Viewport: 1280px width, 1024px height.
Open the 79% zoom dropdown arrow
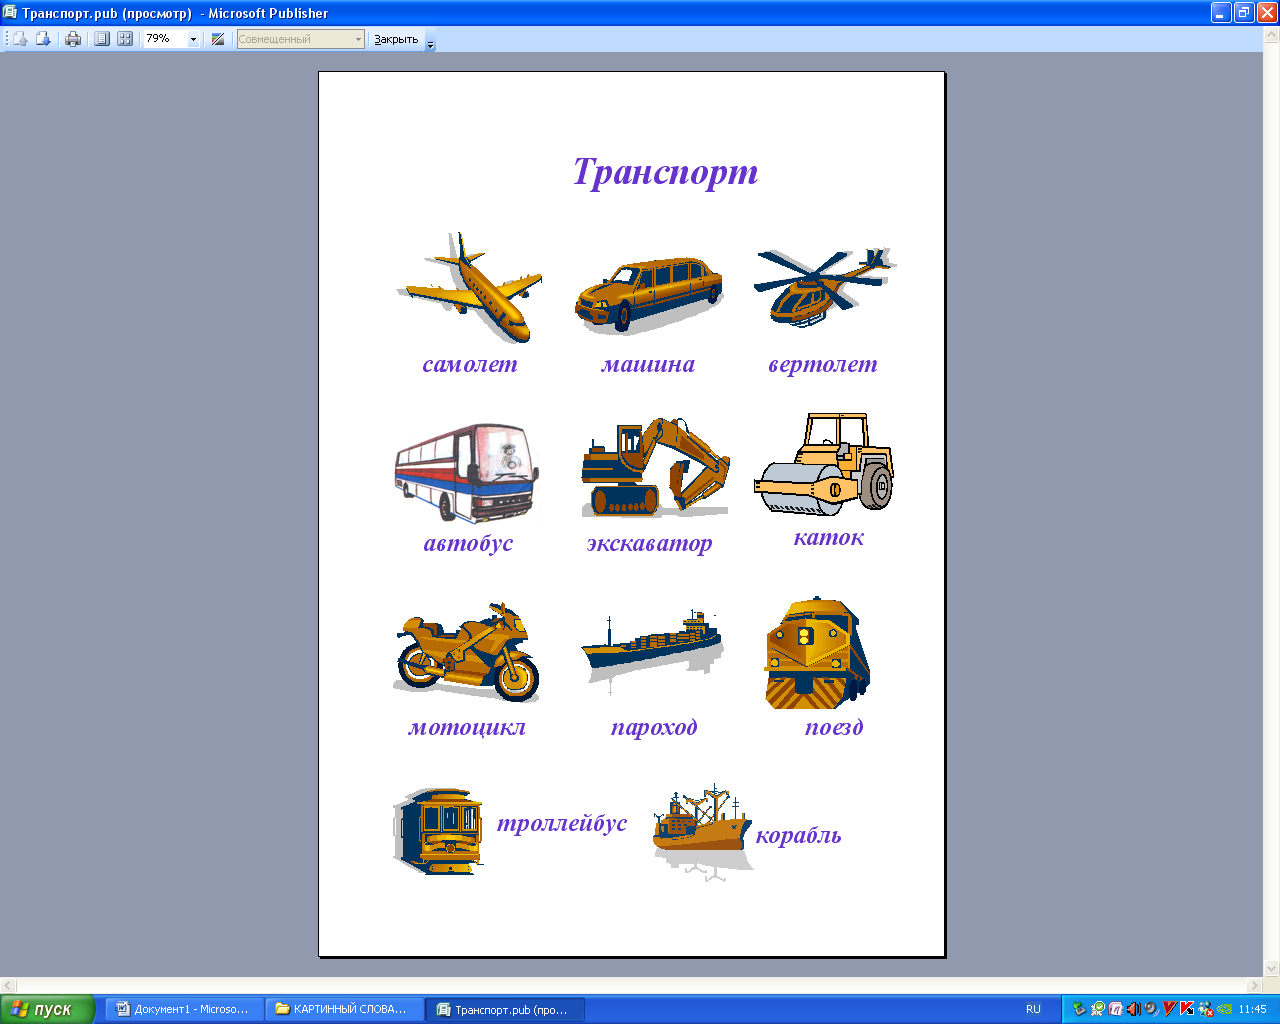point(193,39)
